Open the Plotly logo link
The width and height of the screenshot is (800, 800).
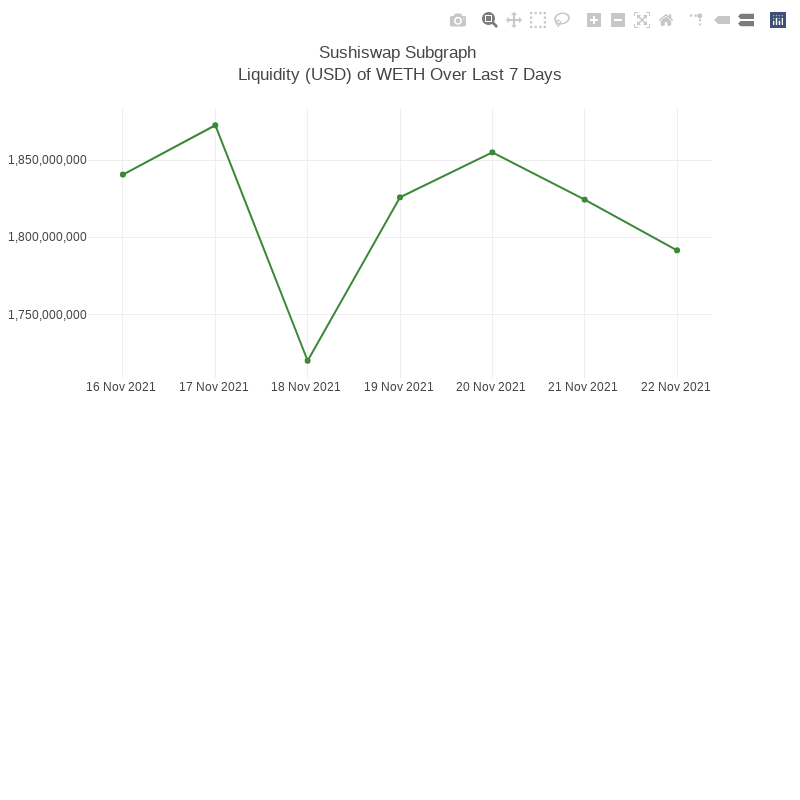[778, 20]
